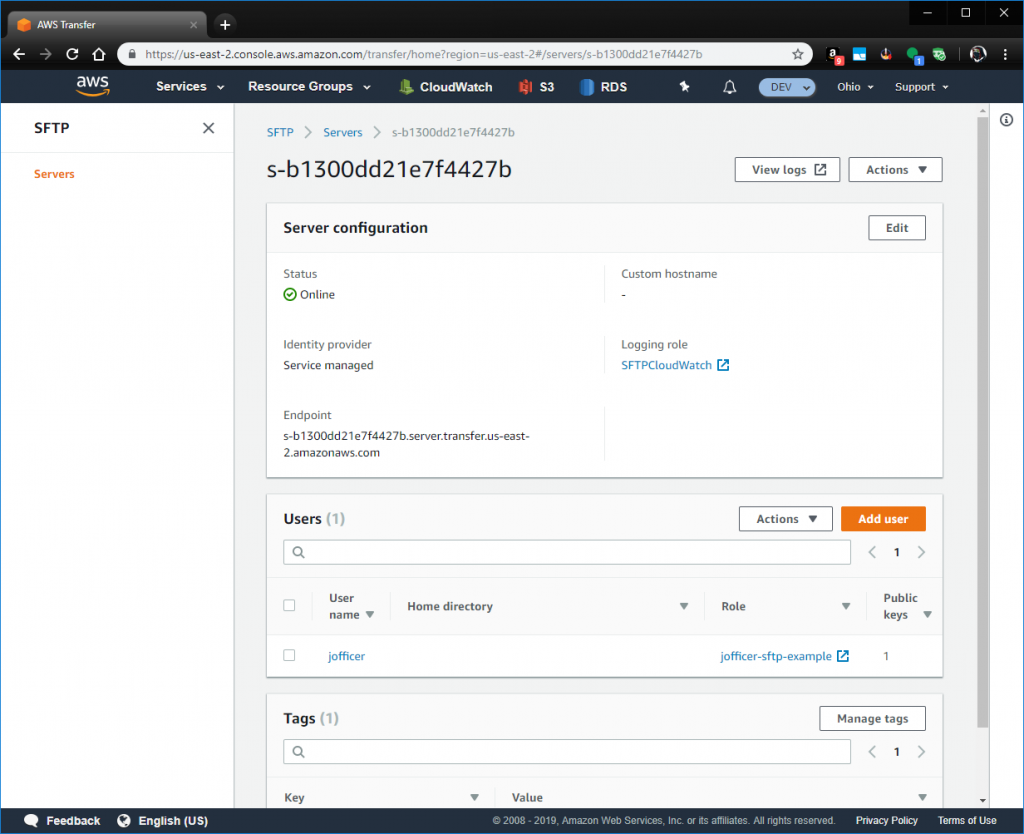1024x834 pixels.
Task: Expand the Services menu
Action: tap(189, 86)
